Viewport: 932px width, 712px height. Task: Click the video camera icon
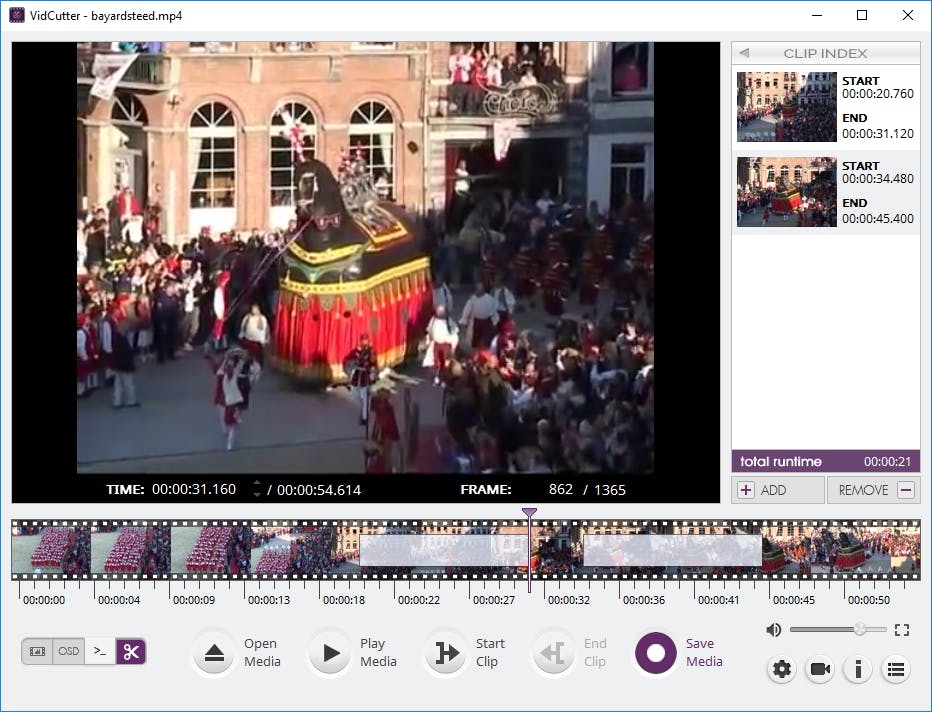click(x=820, y=669)
